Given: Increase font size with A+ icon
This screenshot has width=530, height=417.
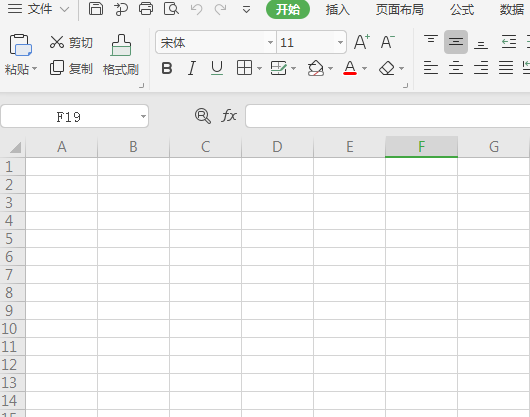Looking at the screenshot, I should (x=362, y=42).
